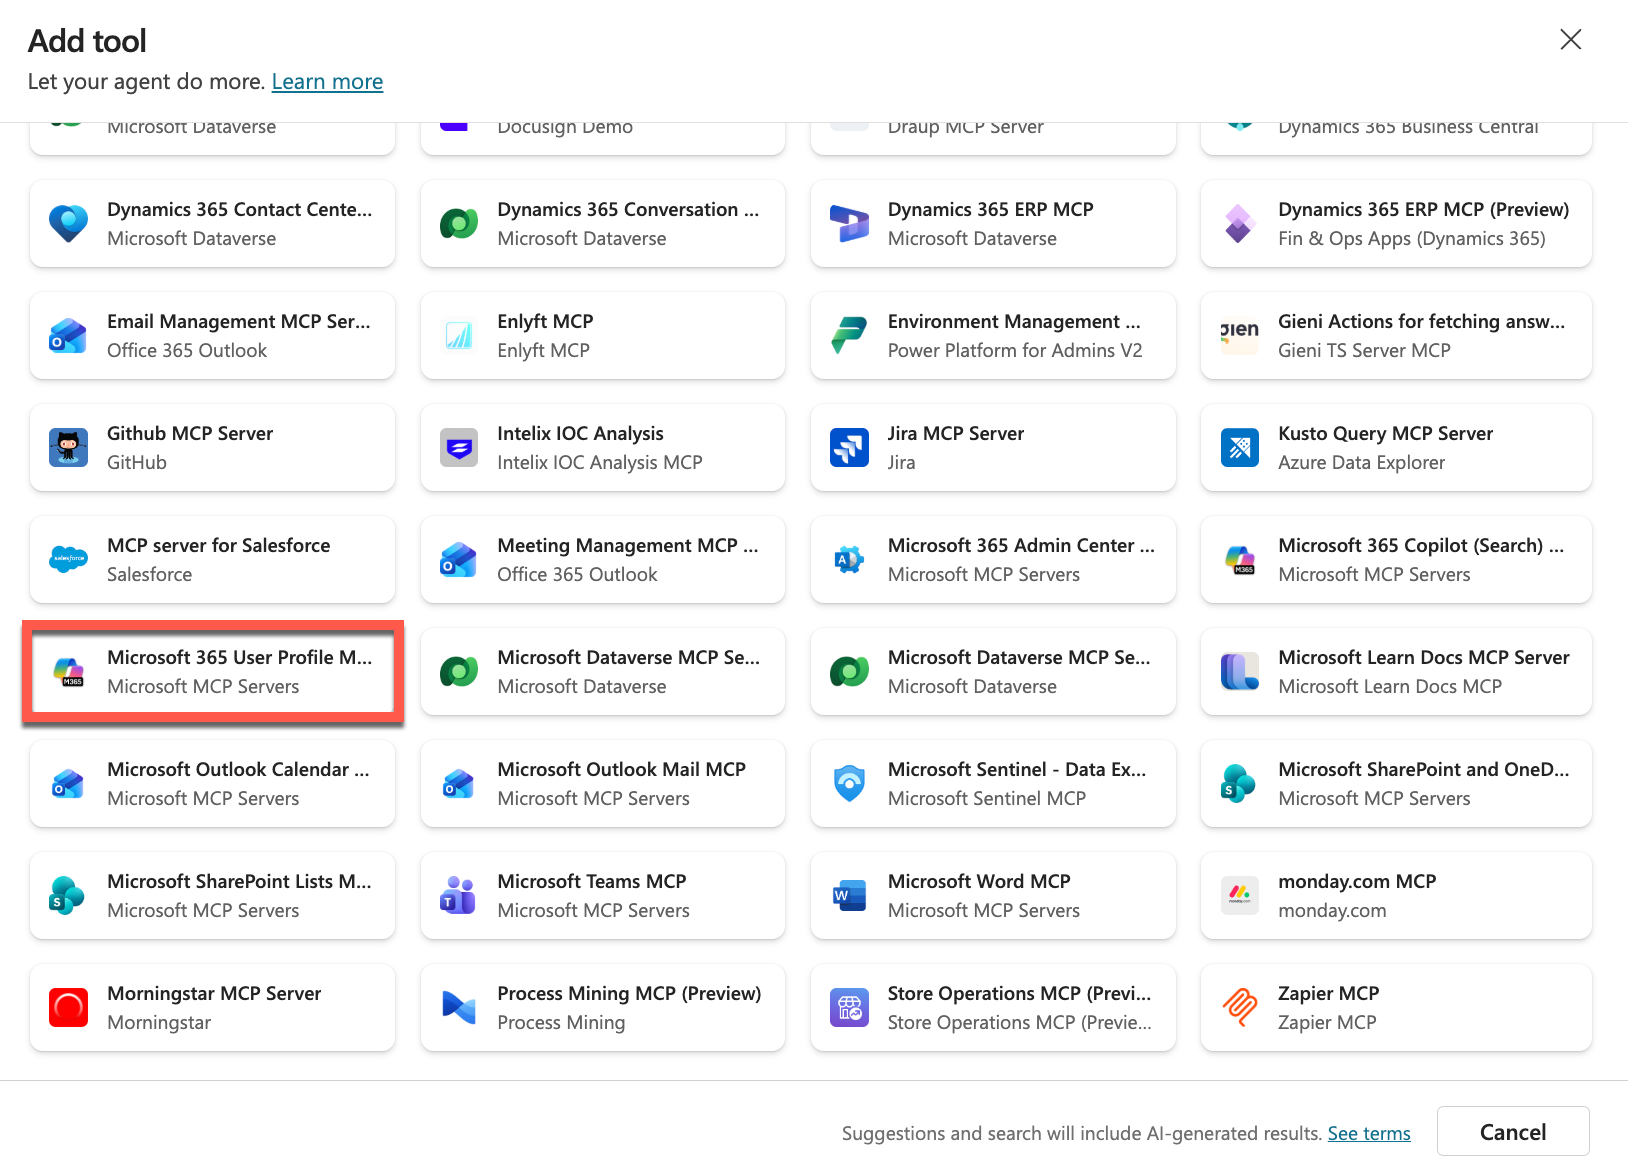The width and height of the screenshot is (1628, 1164).
Task: Open the Learn more link
Action: (327, 81)
